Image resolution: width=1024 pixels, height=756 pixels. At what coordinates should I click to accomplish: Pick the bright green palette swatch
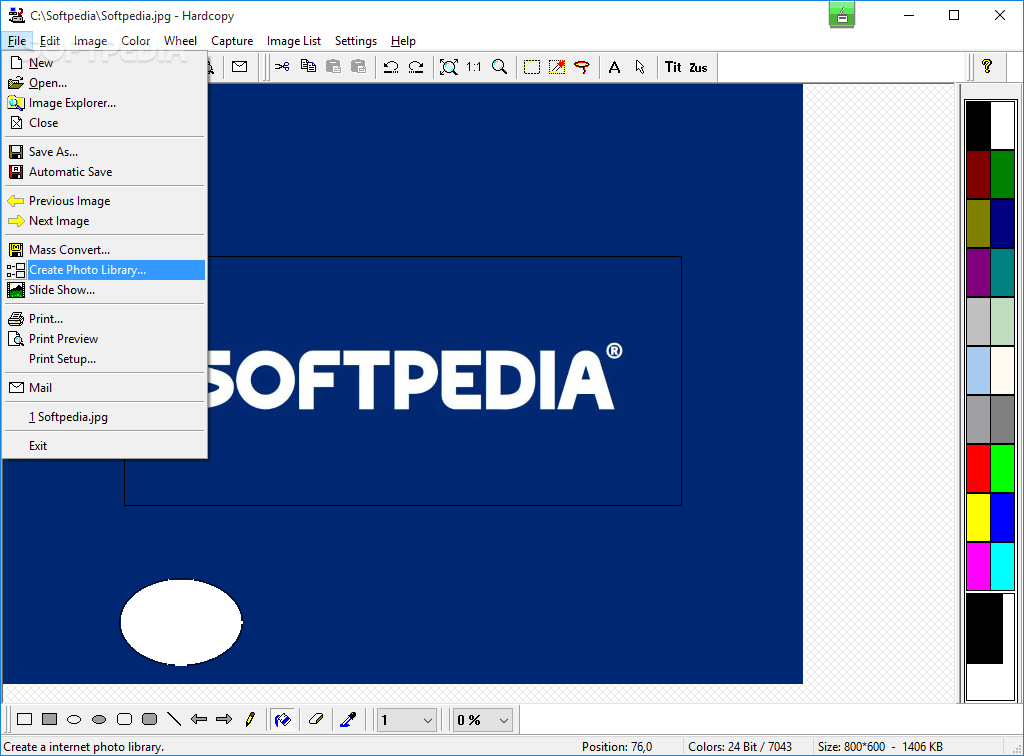[x=1002, y=468]
